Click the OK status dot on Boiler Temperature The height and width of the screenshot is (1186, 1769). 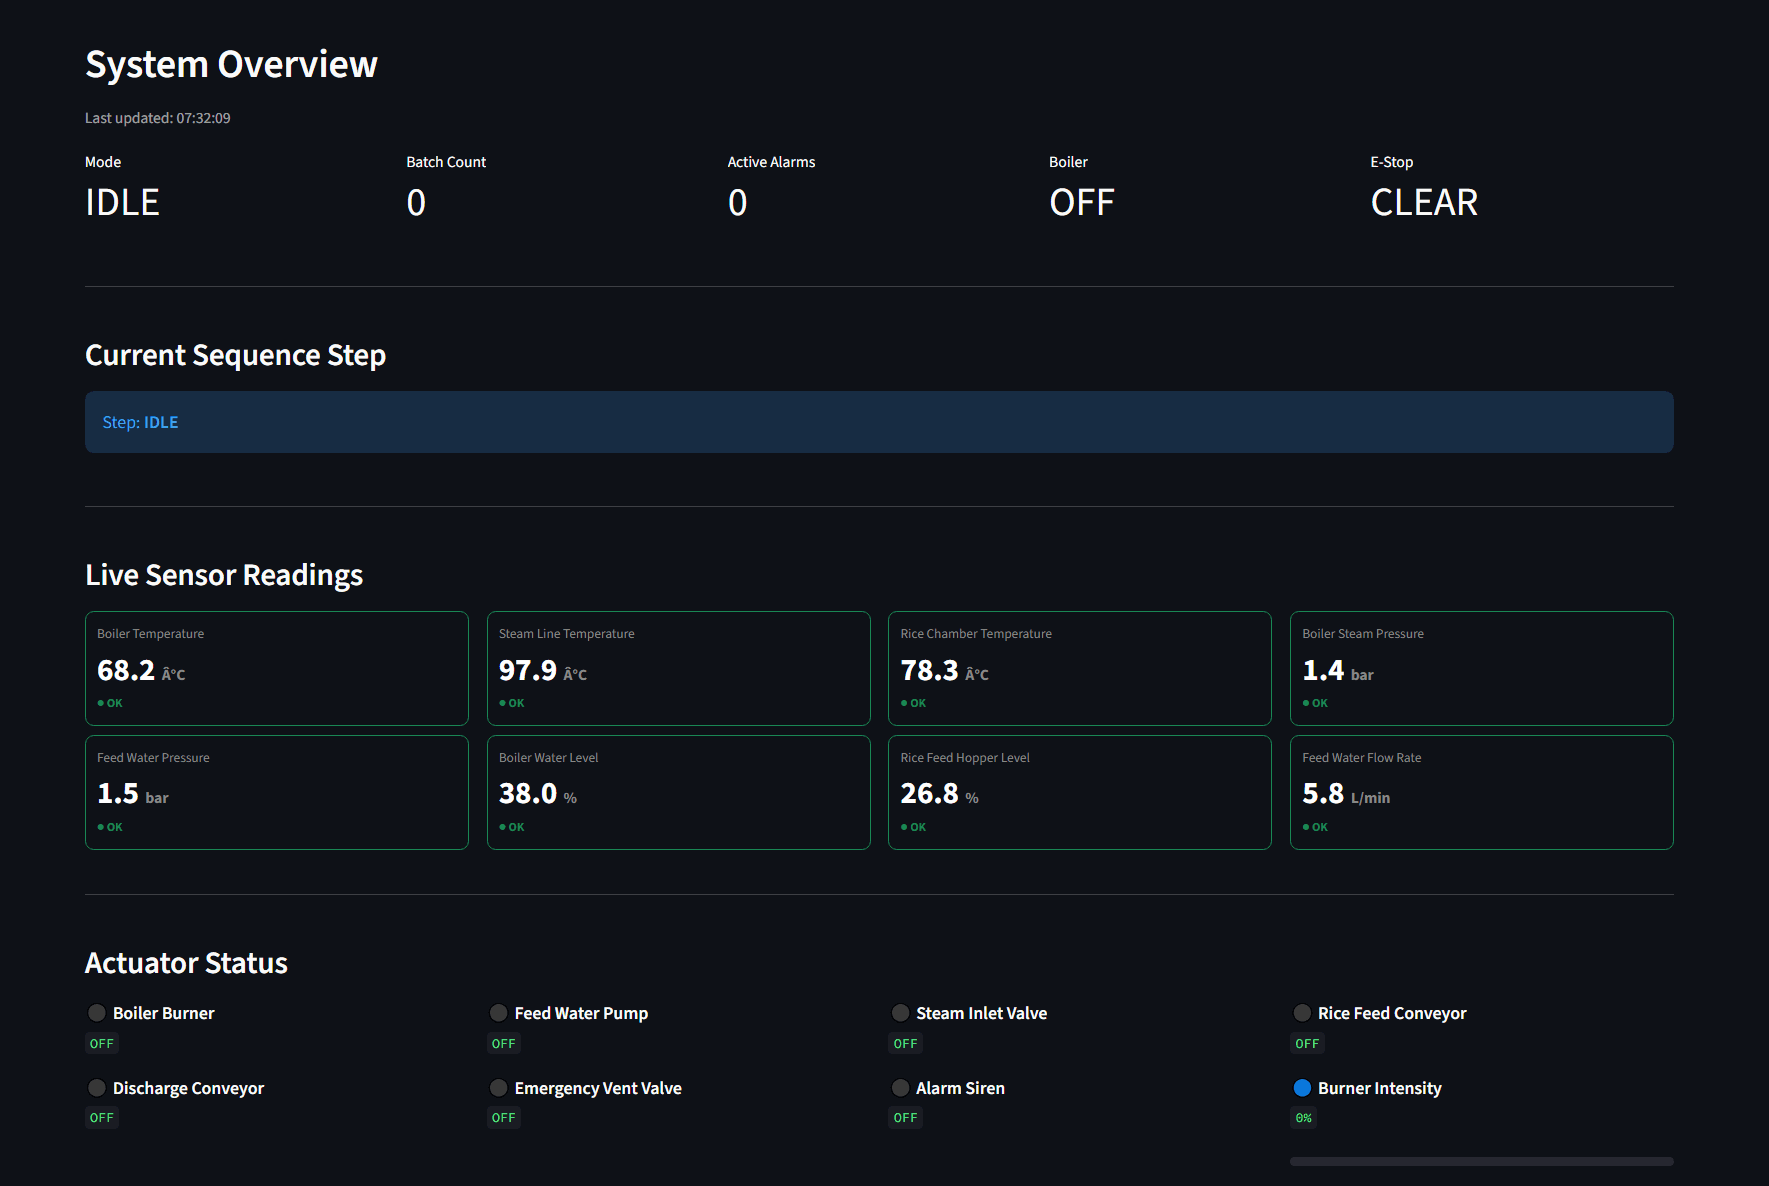pos(102,702)
